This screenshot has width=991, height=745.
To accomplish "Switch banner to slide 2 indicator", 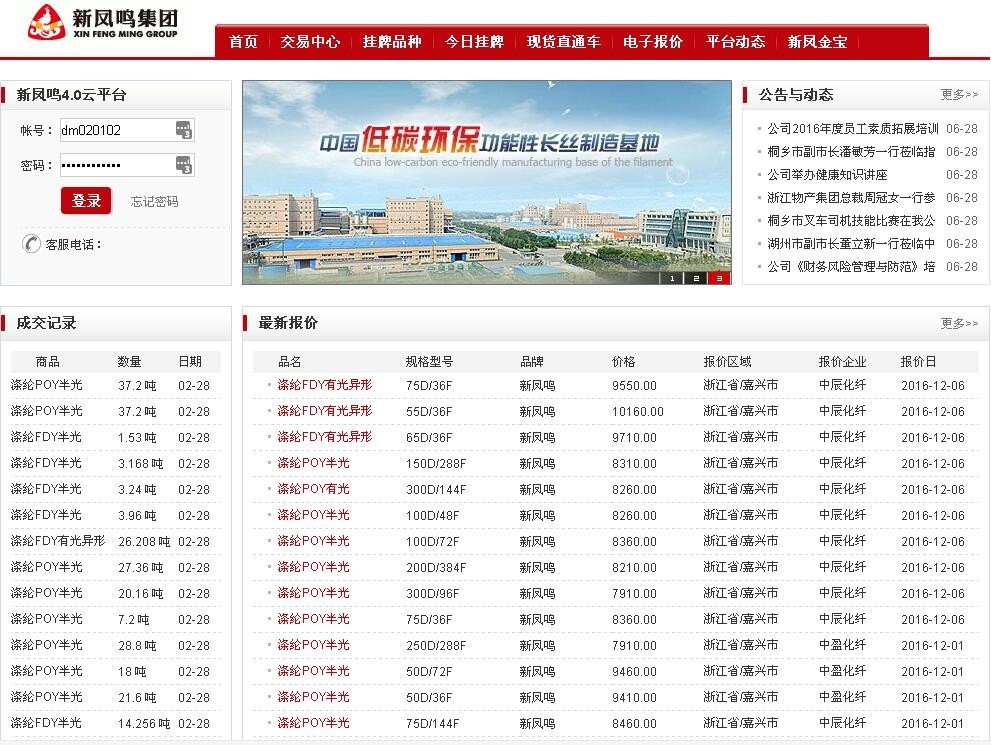I will (696, 278).
